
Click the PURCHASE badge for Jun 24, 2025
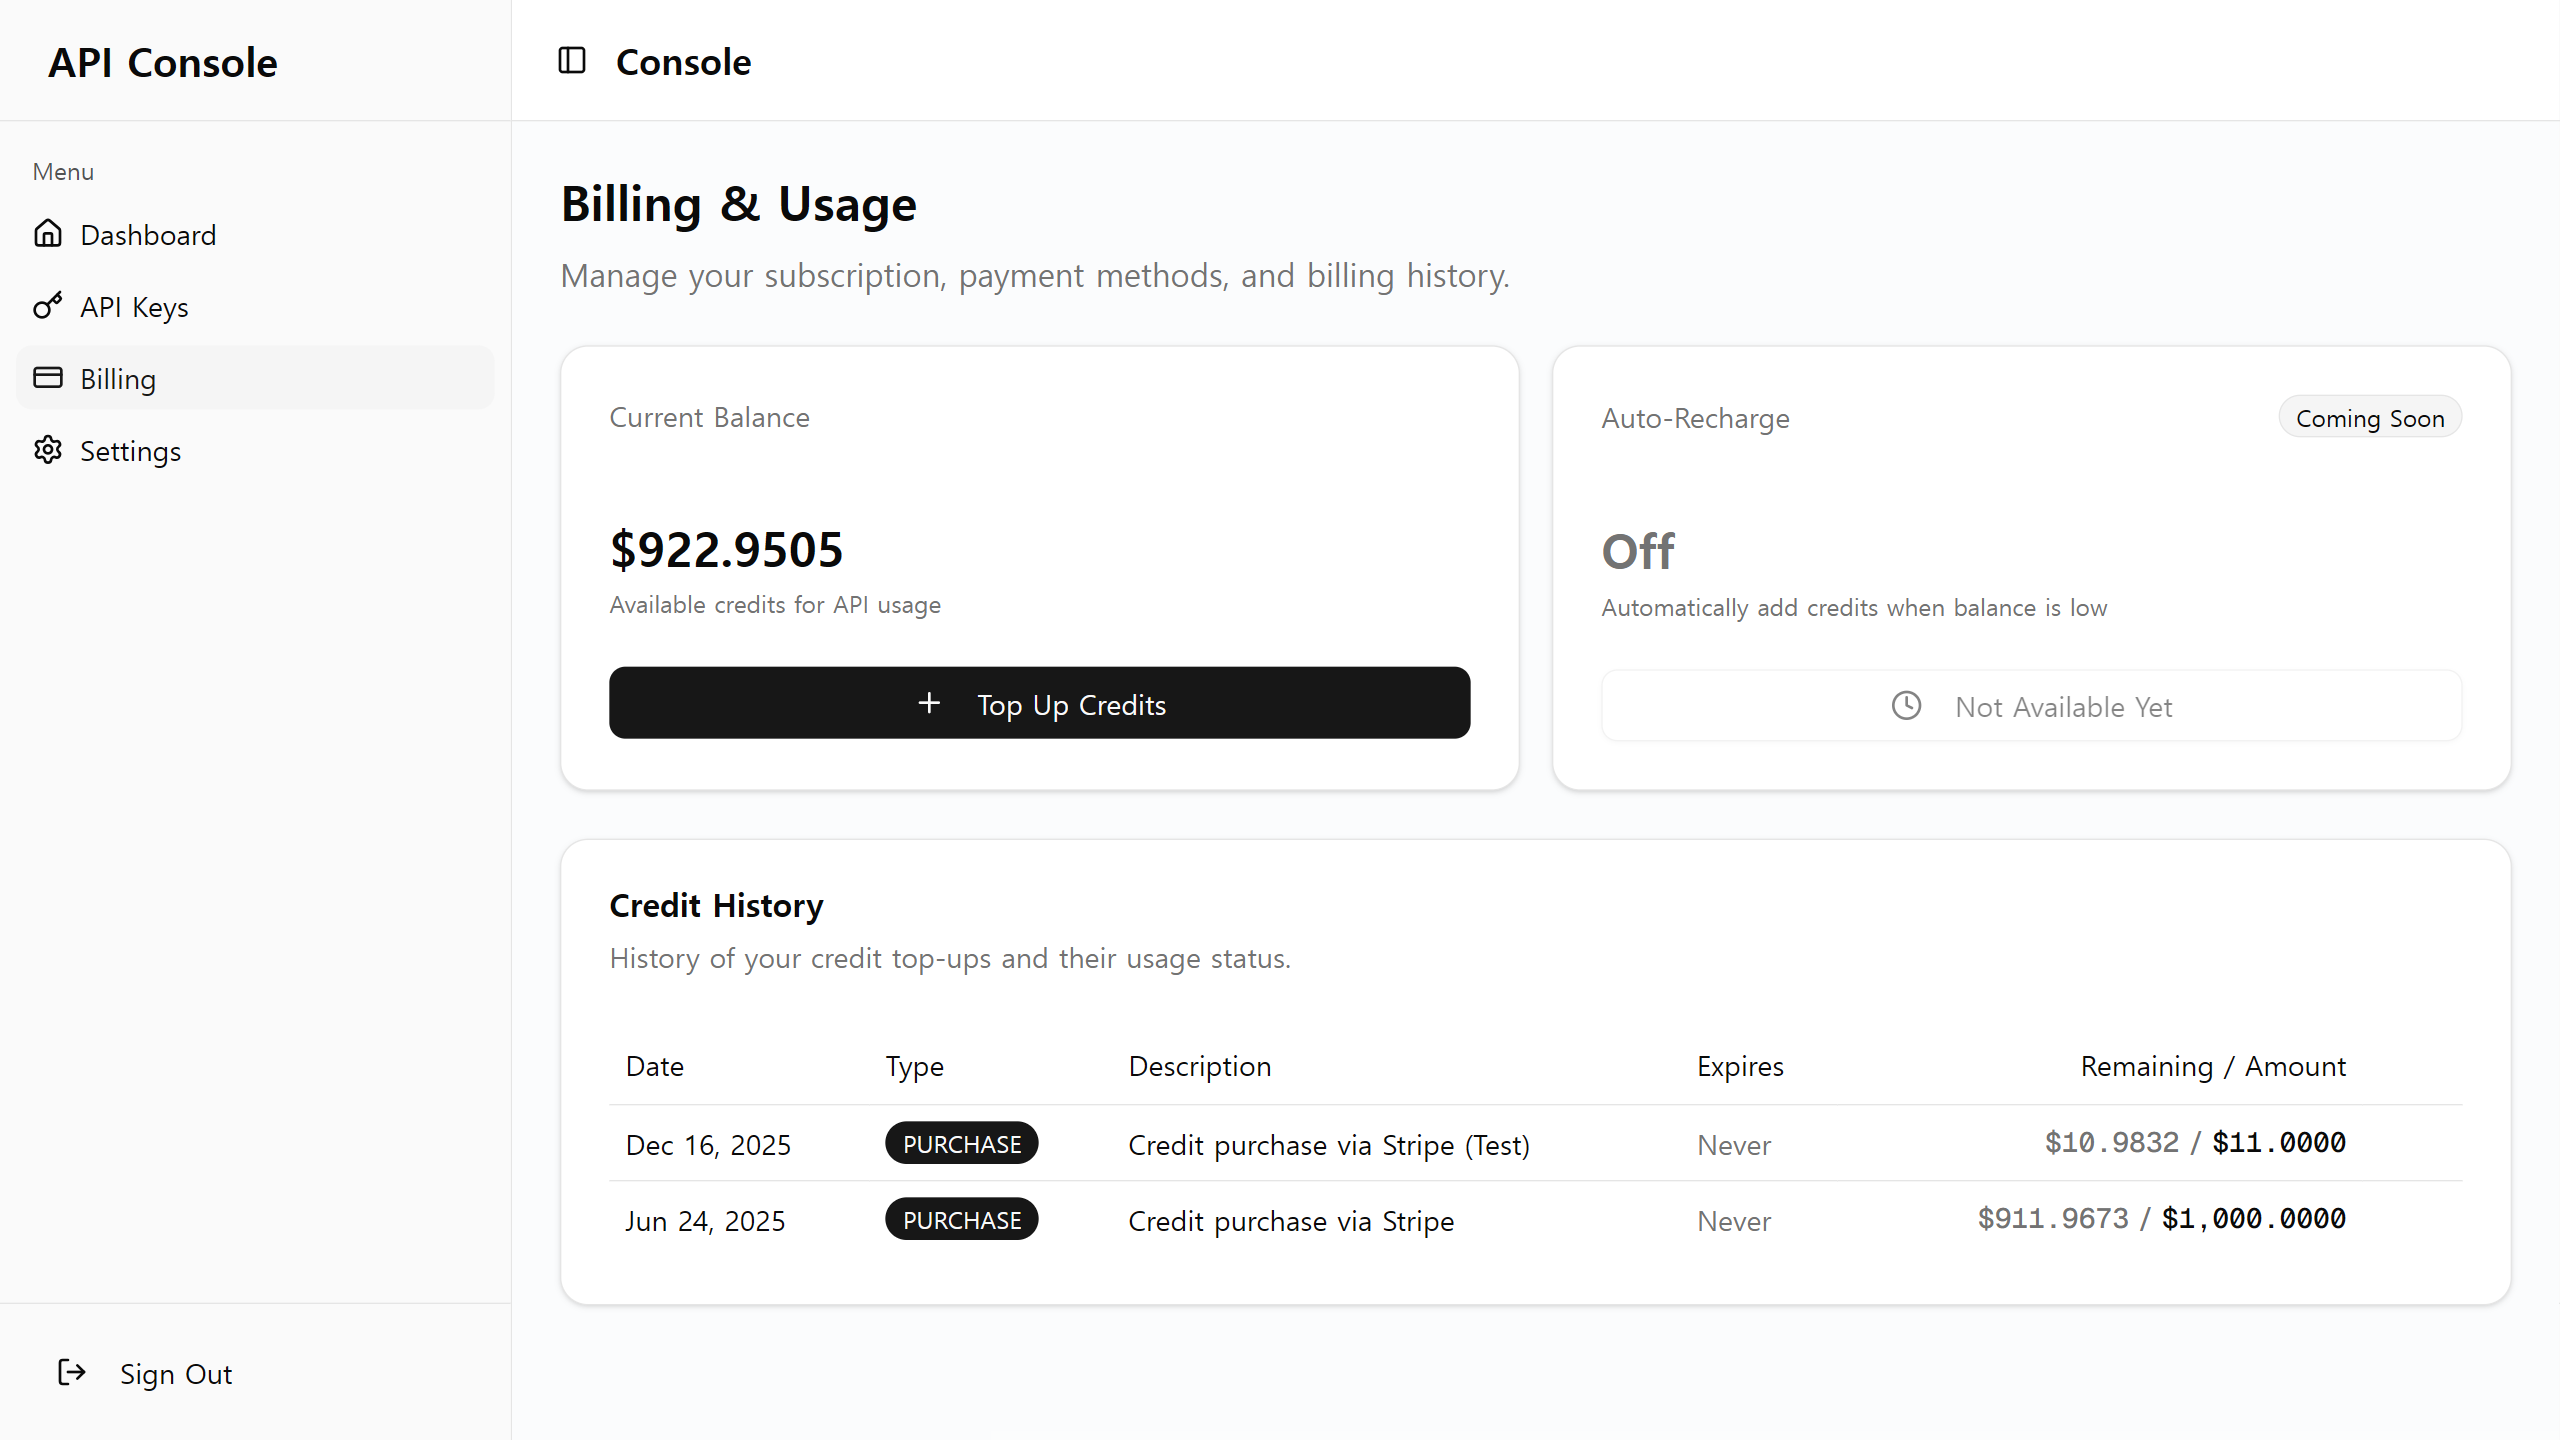tap(961, 1219)
